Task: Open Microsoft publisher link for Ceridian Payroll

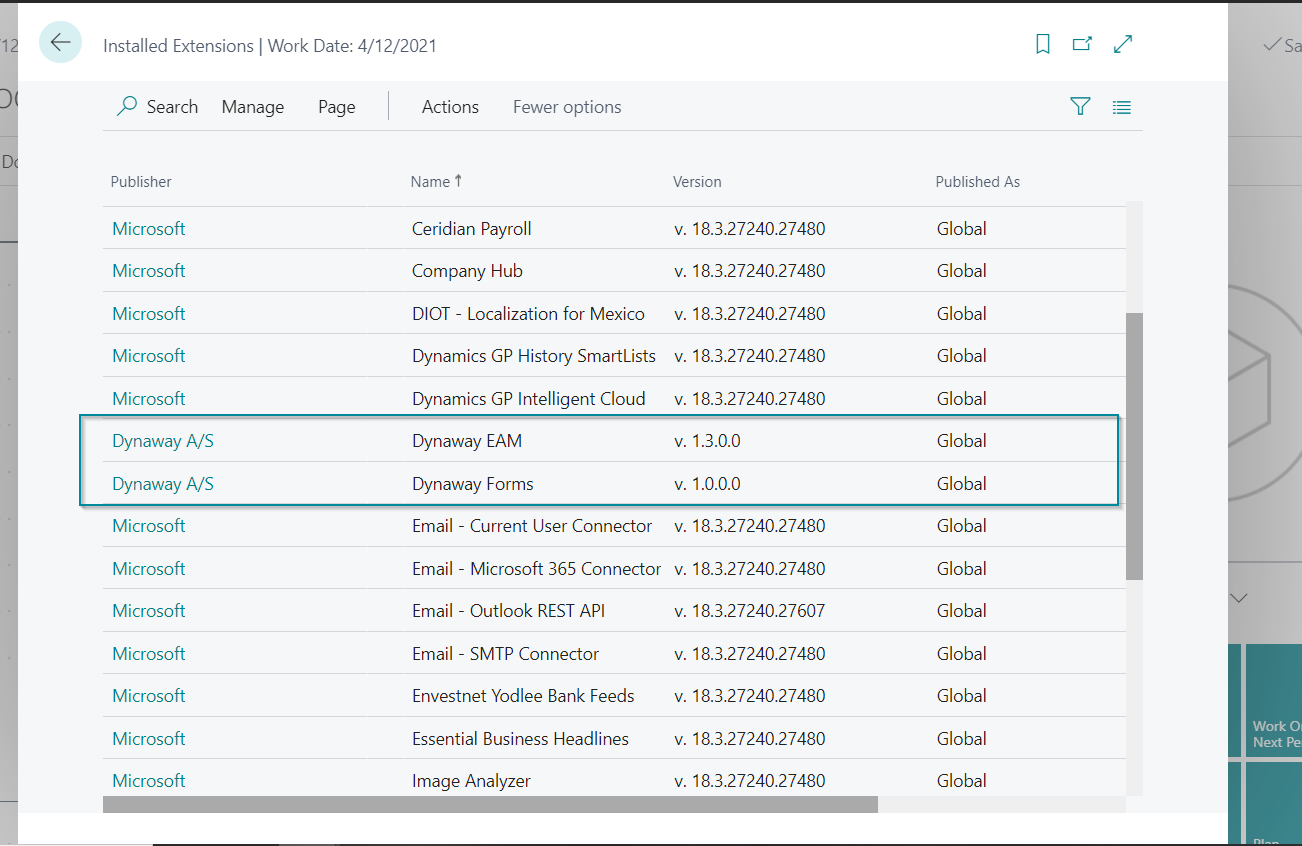Action: pyautogui.click(x=149, y=229)
